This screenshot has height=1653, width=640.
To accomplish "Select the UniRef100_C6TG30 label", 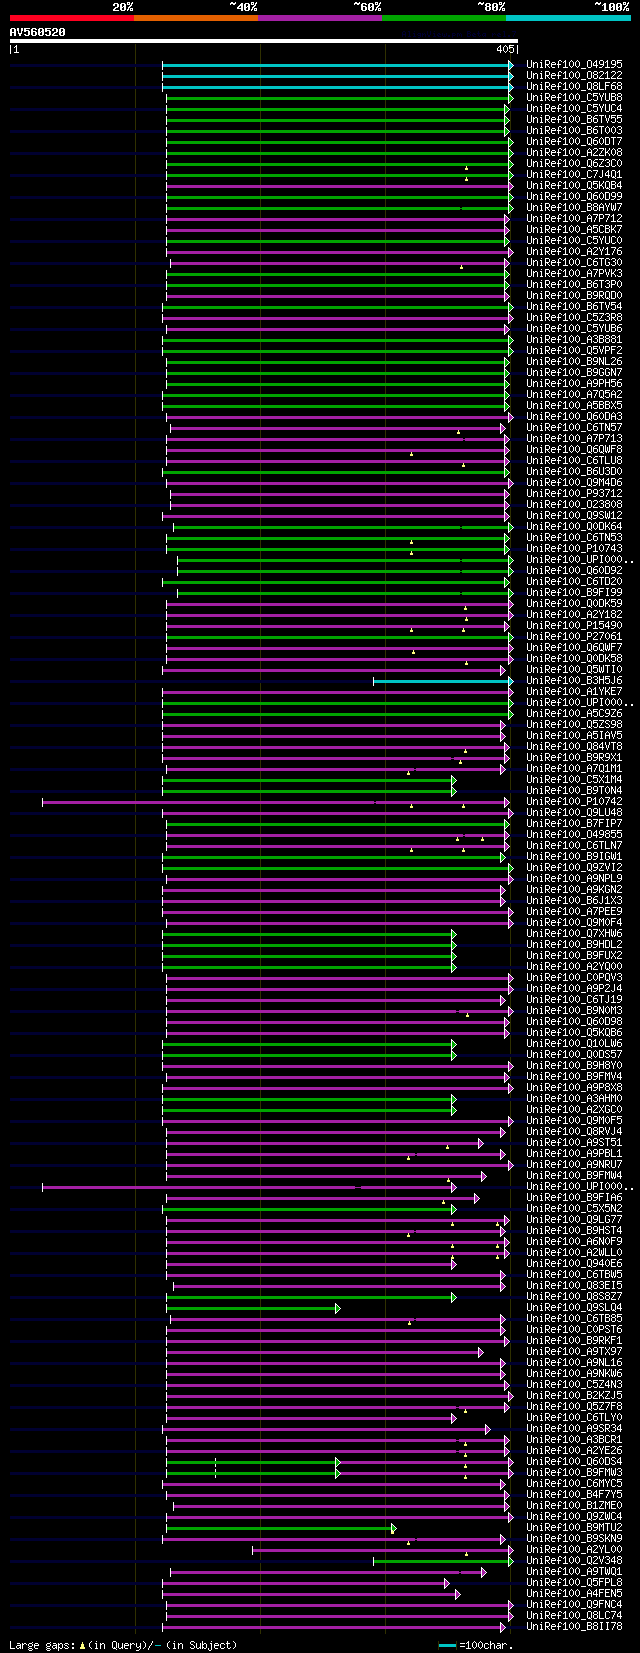I will [x=574, y=263].
